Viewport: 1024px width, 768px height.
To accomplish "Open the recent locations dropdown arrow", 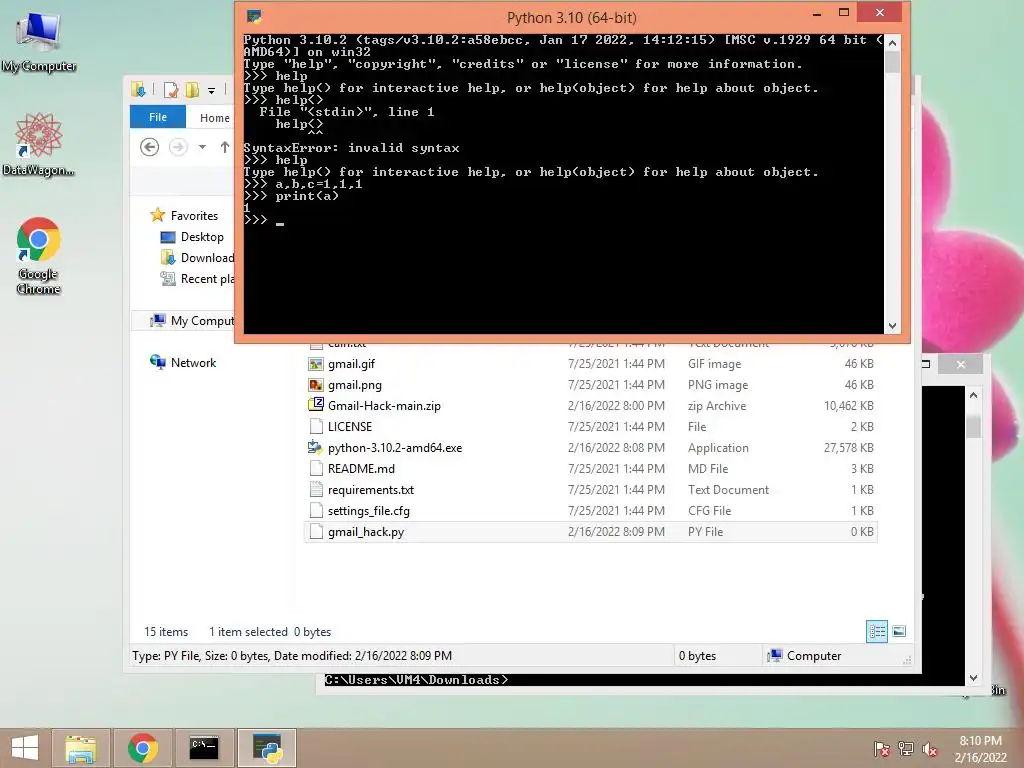I will tap(202, 147).
